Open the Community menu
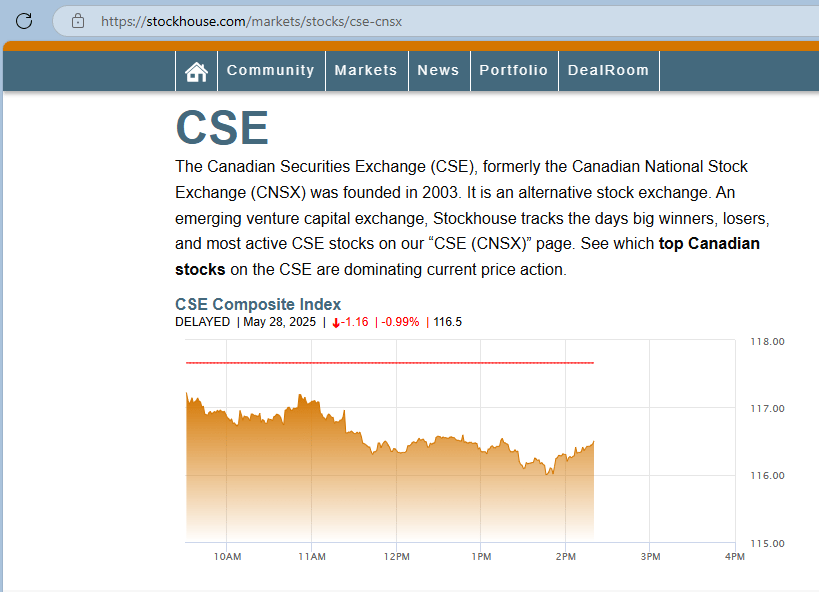This screenshot has width=819, height=592. pyautogui.click(x=270, y=70)
